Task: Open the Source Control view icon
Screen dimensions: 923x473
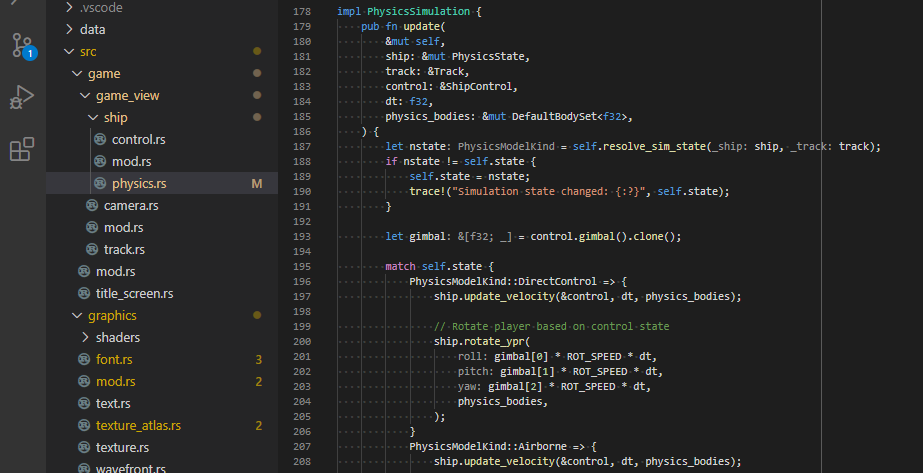Action: (22, 45)
